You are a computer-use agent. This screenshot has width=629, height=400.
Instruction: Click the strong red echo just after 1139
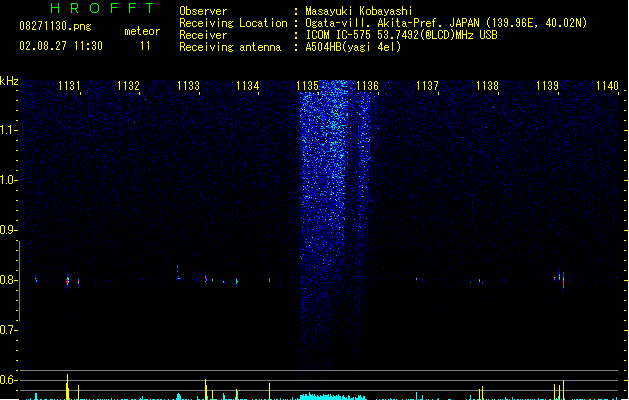click(563, 280)
